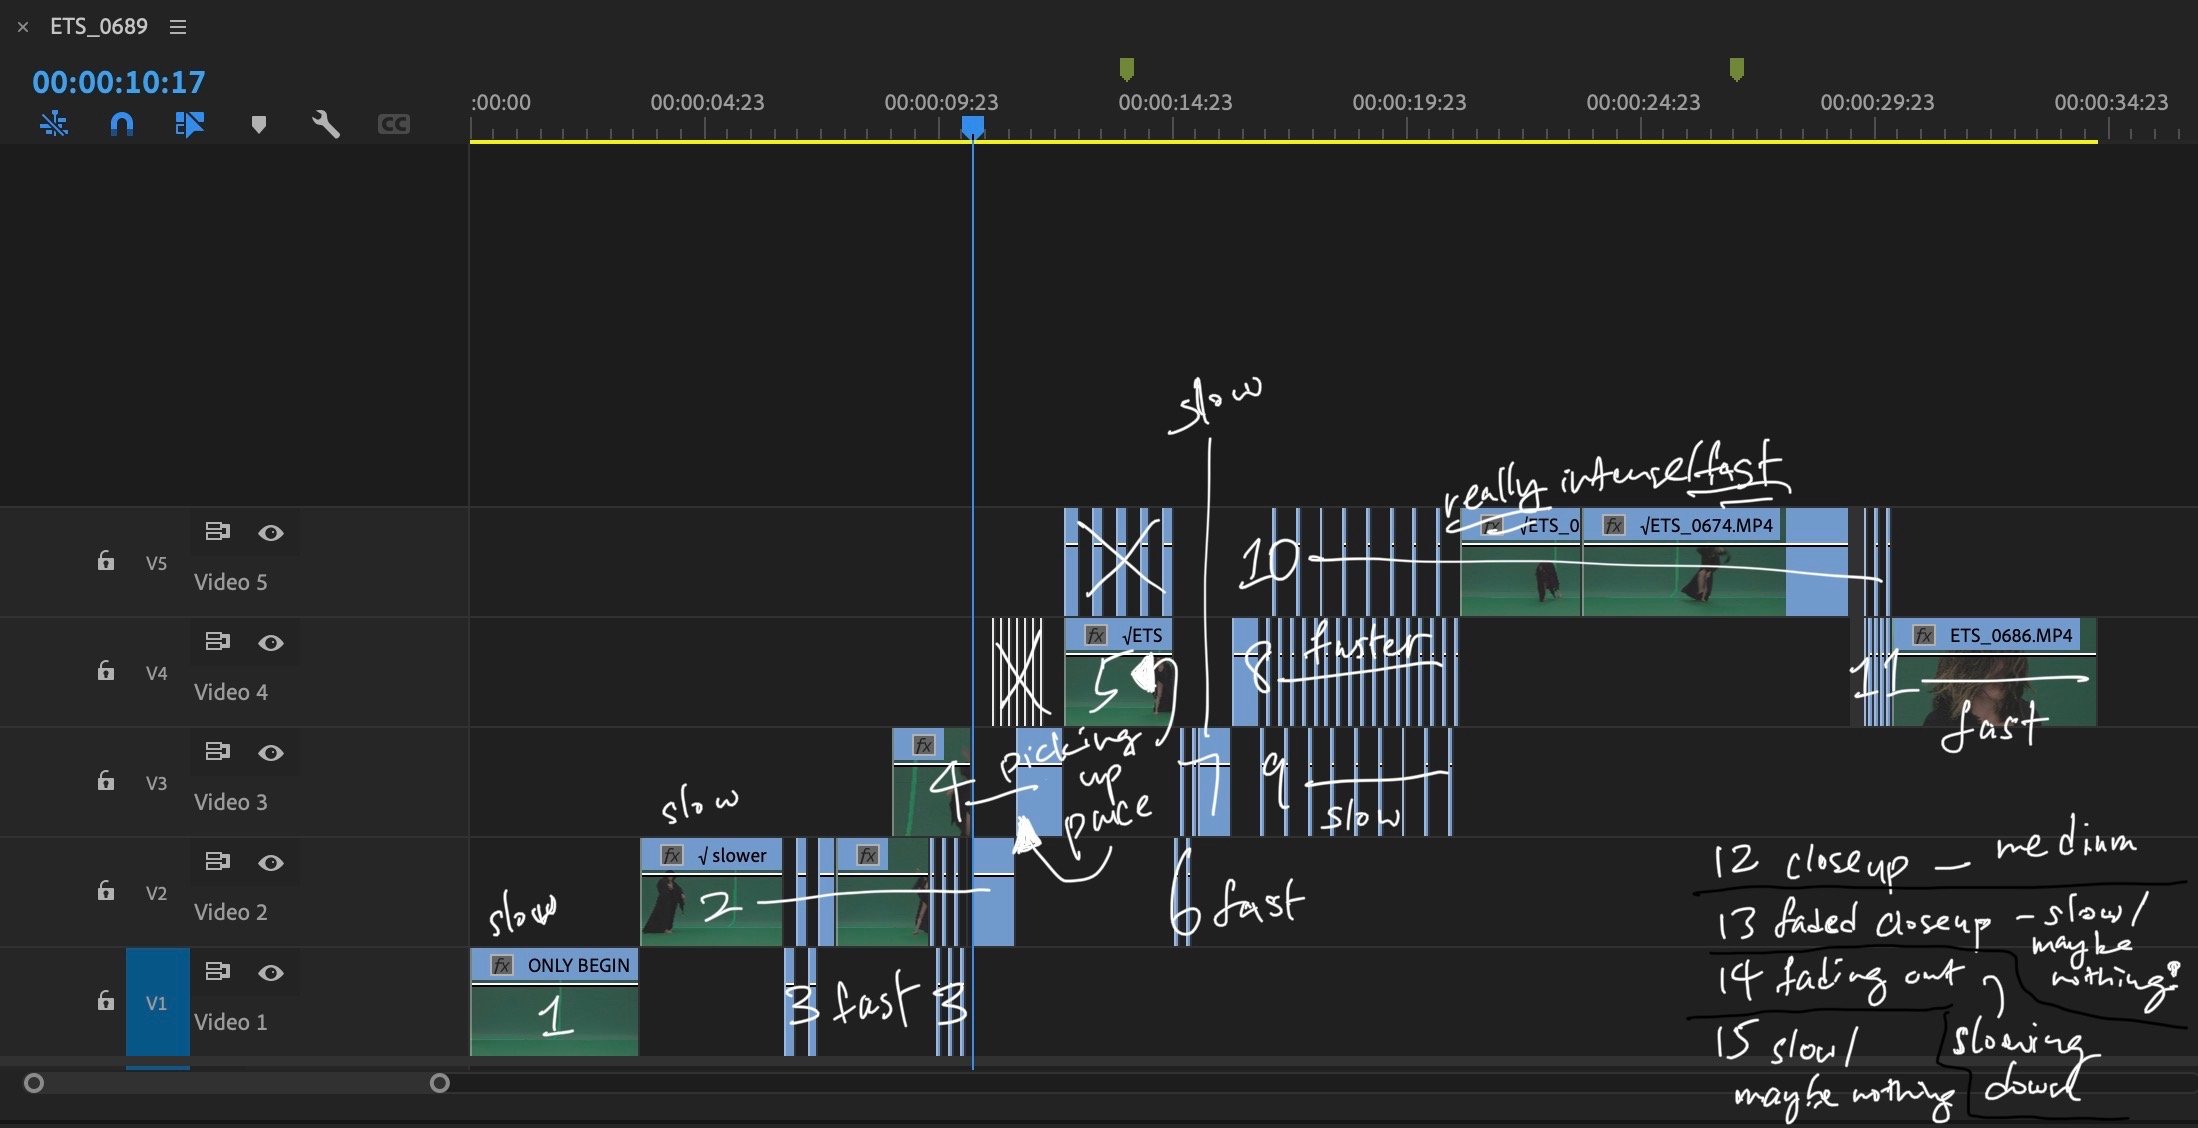Toggle sync lock for Video 5
Screen dimensions: 2198x1128
tap(217, 532)
